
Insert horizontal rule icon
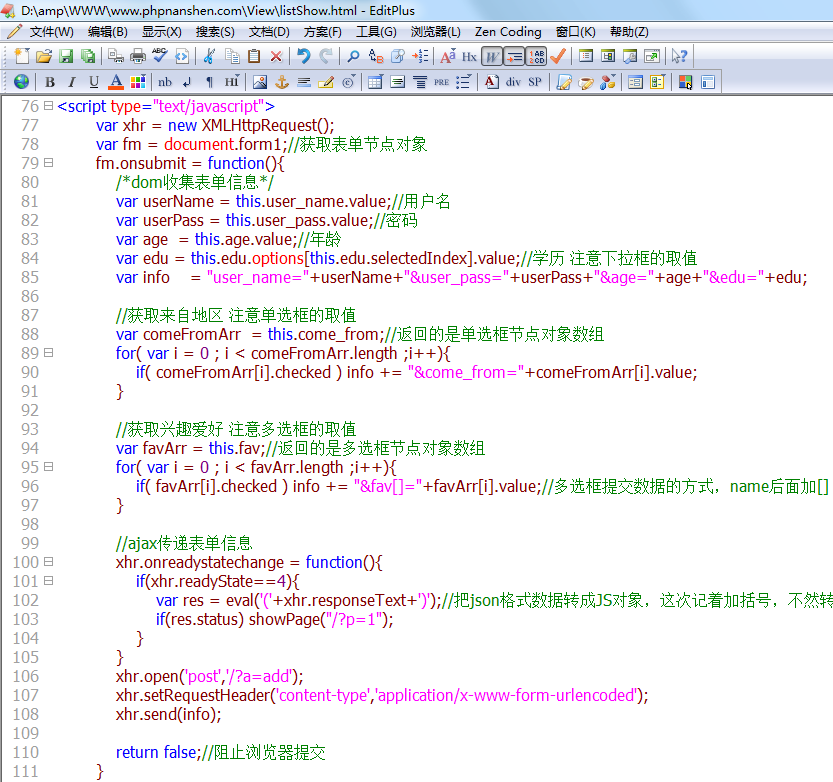(304, 82)
